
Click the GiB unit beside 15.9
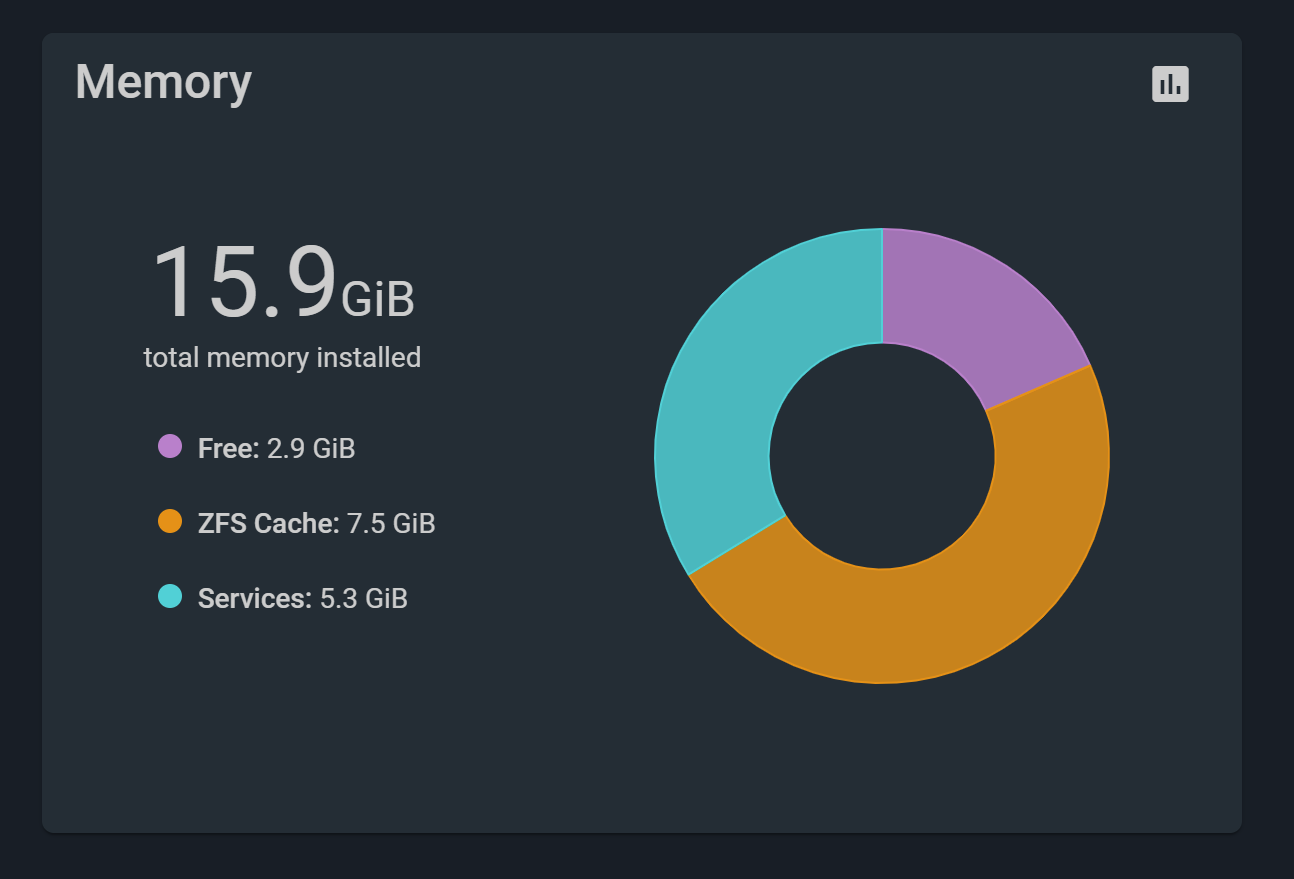pos(378,299)
